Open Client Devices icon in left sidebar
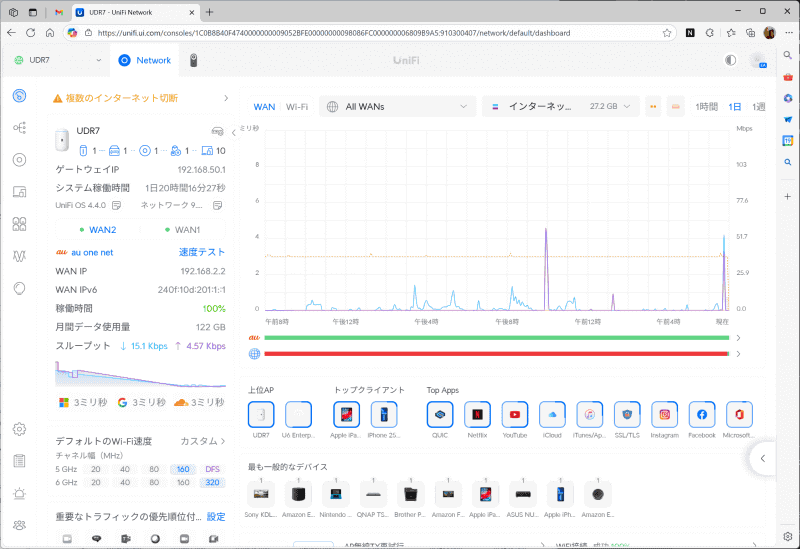This screenshot has width=800, height=549. (19, 192)
